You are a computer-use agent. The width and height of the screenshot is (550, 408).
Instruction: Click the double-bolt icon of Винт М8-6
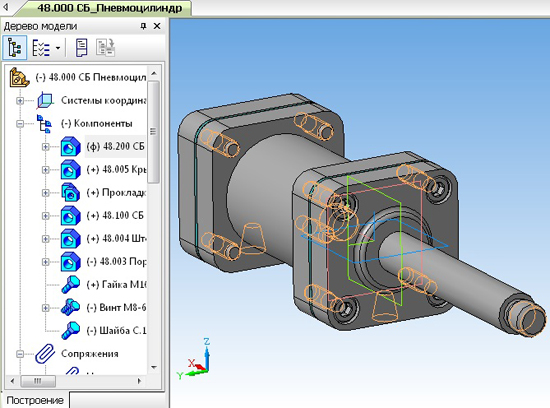pyautogui.click(x=71, y=308)
